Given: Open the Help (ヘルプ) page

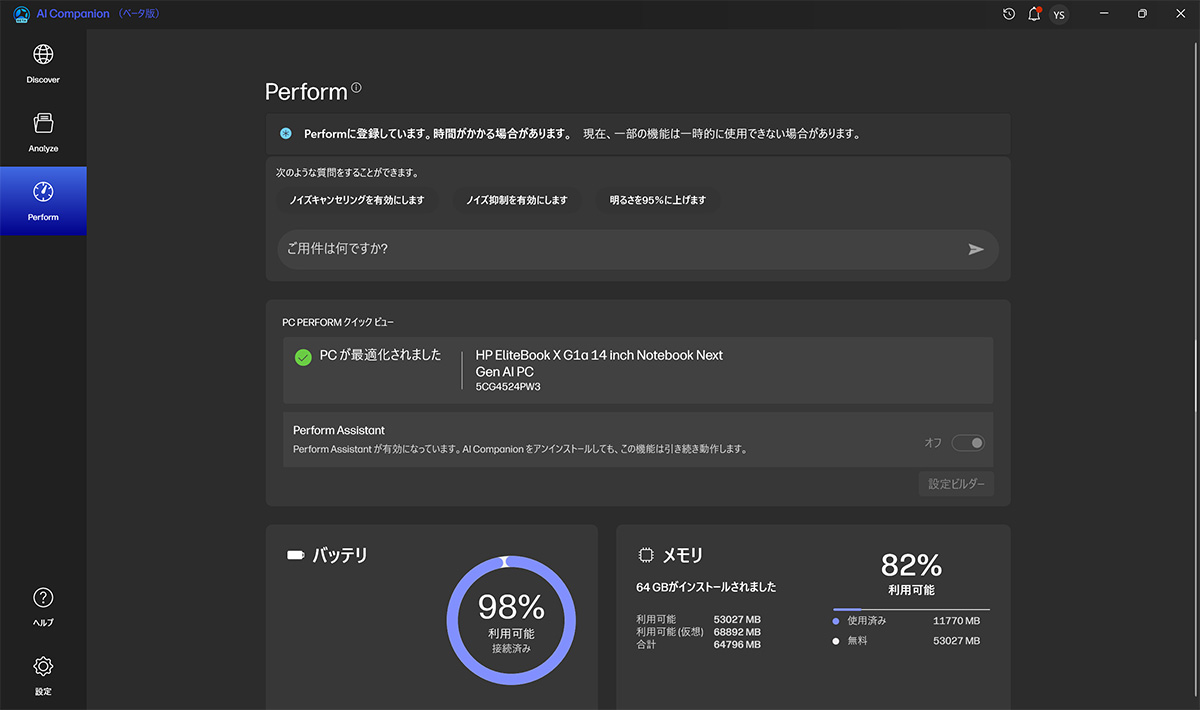Looking at the screenshot, I should [43, 607].
